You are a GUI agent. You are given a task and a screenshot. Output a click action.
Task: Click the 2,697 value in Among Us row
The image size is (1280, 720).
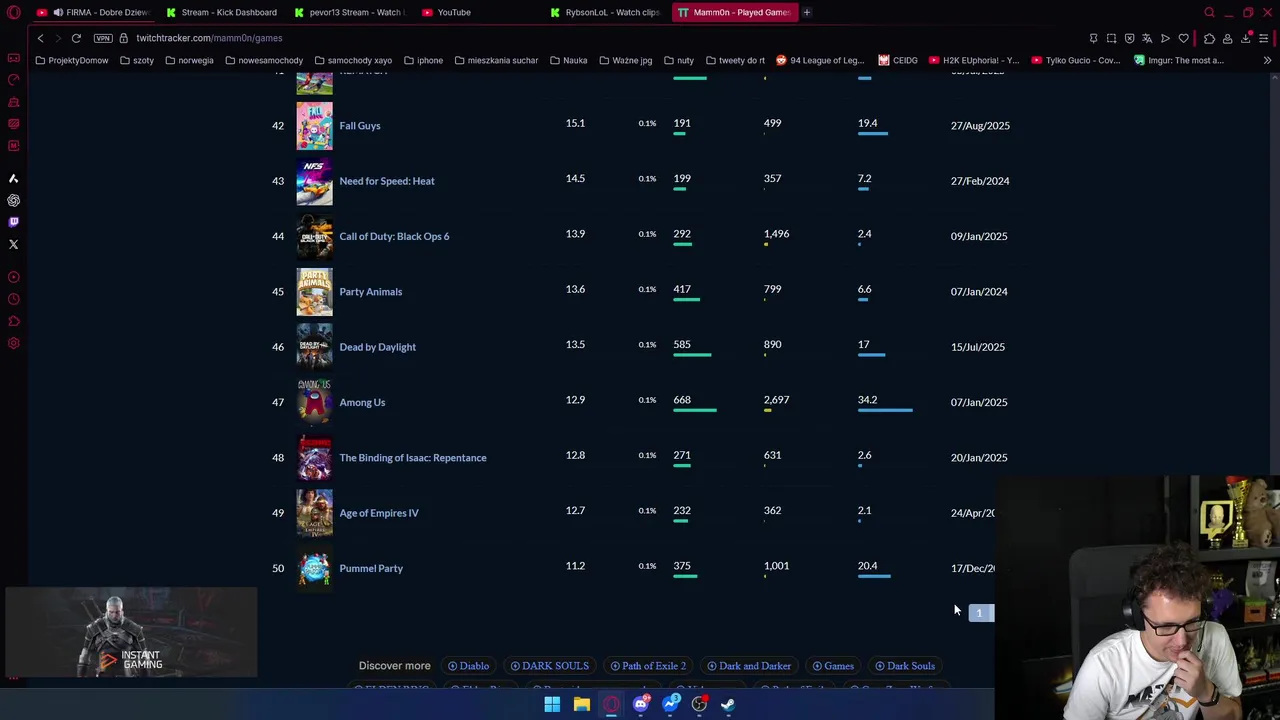pos(776,400)
